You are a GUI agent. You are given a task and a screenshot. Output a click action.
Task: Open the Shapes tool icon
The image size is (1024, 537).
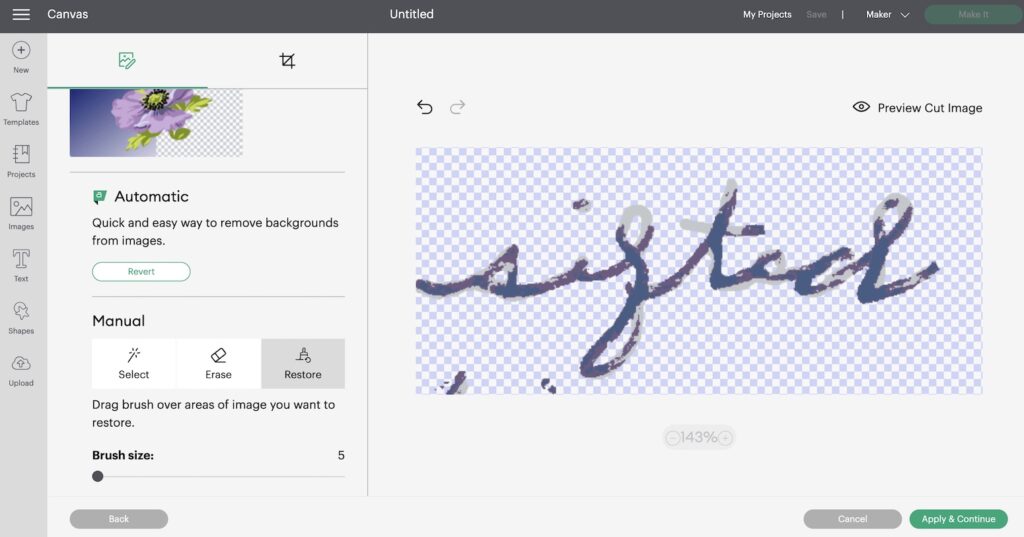pos(21,311)
